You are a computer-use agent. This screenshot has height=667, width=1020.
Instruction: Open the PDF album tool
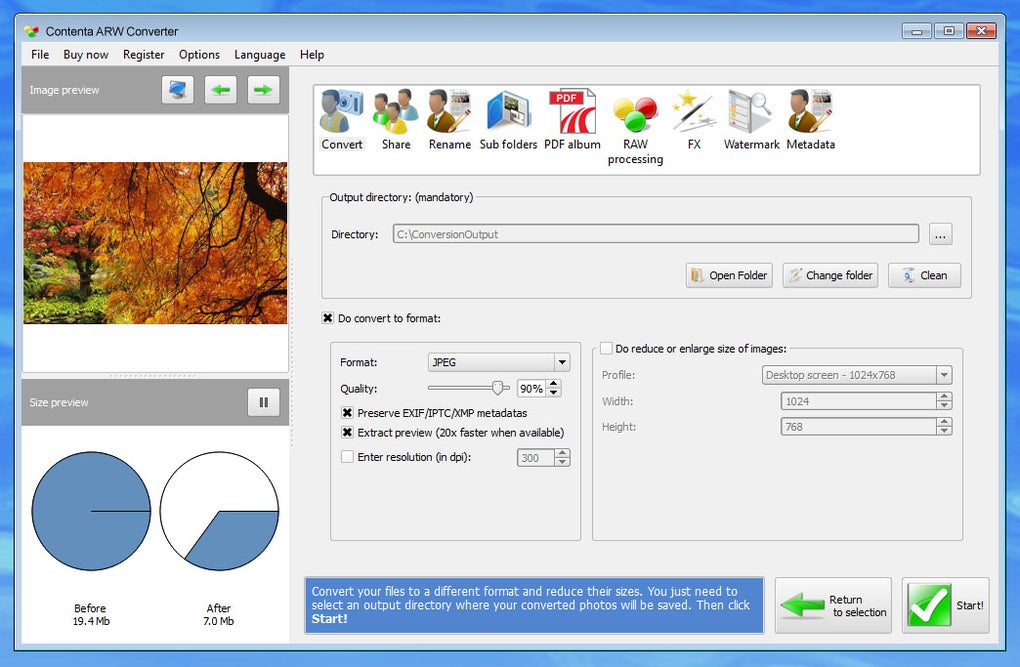(x=572, y=120)
